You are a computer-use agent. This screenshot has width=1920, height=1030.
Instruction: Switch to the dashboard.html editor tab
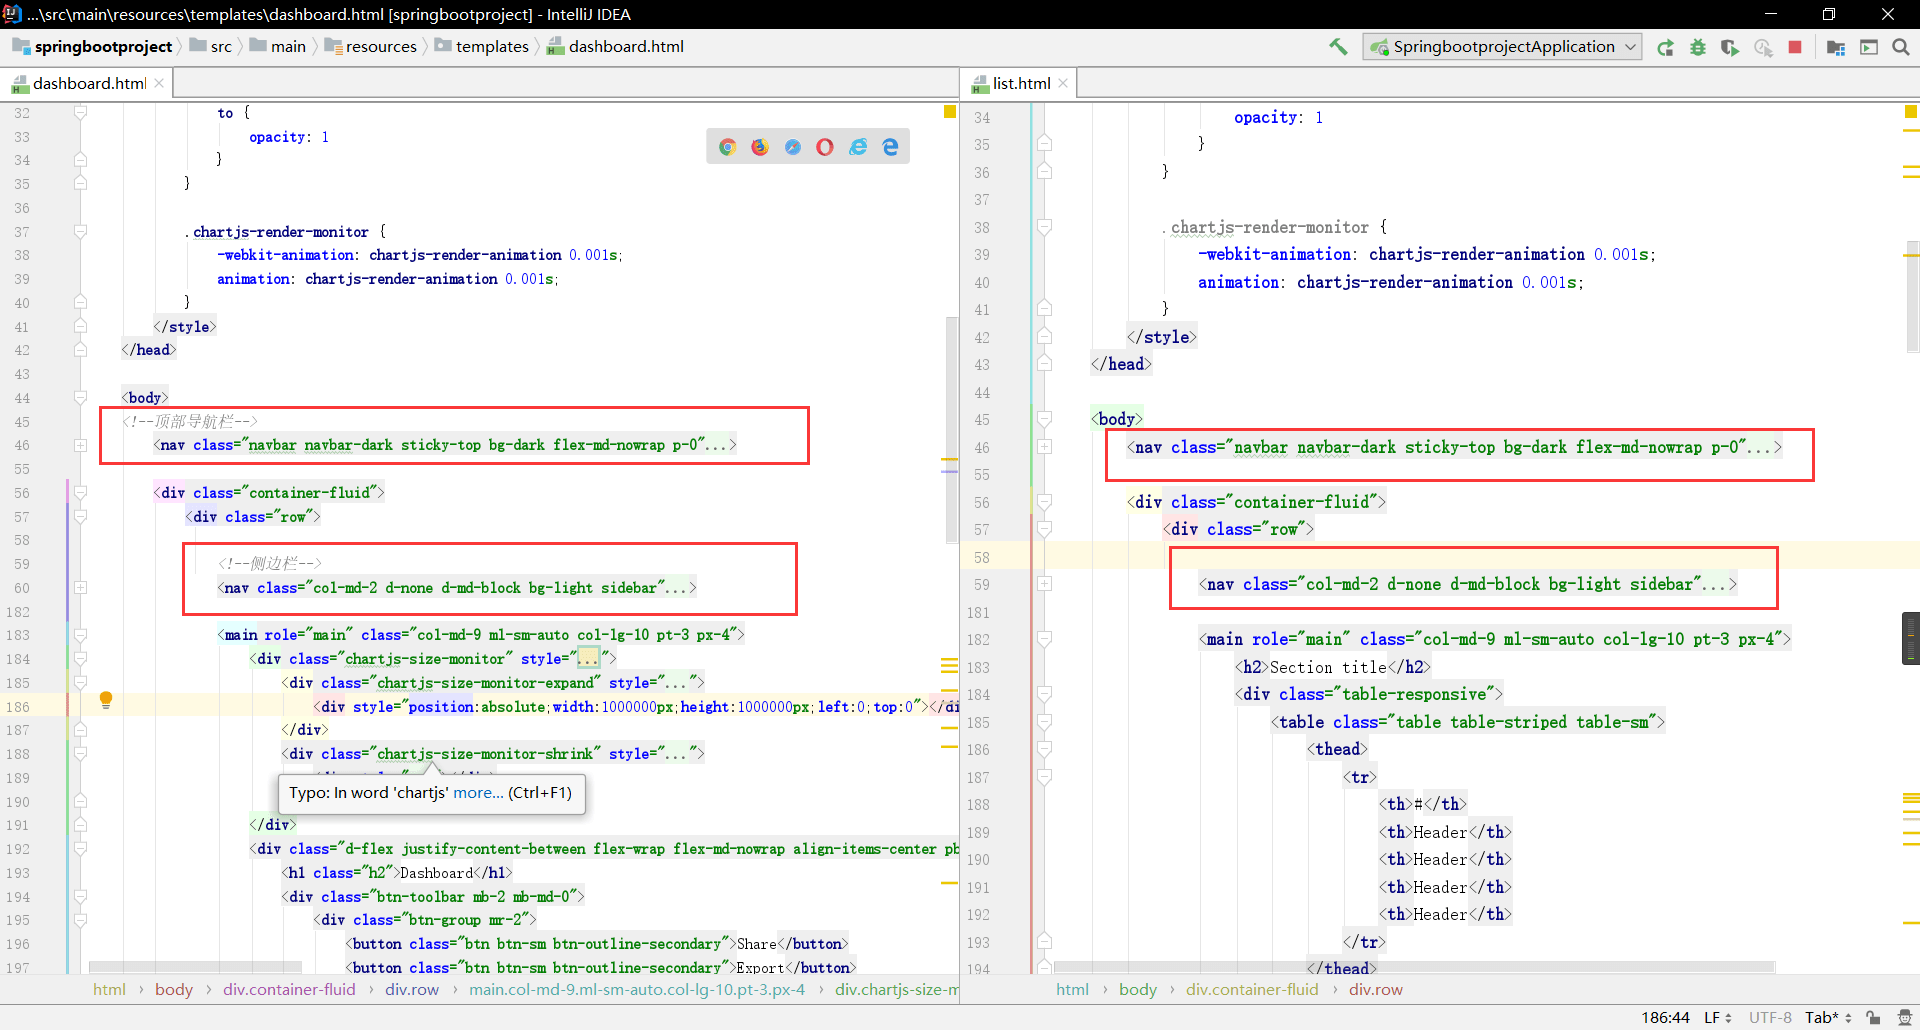click(x=88, y=83)
